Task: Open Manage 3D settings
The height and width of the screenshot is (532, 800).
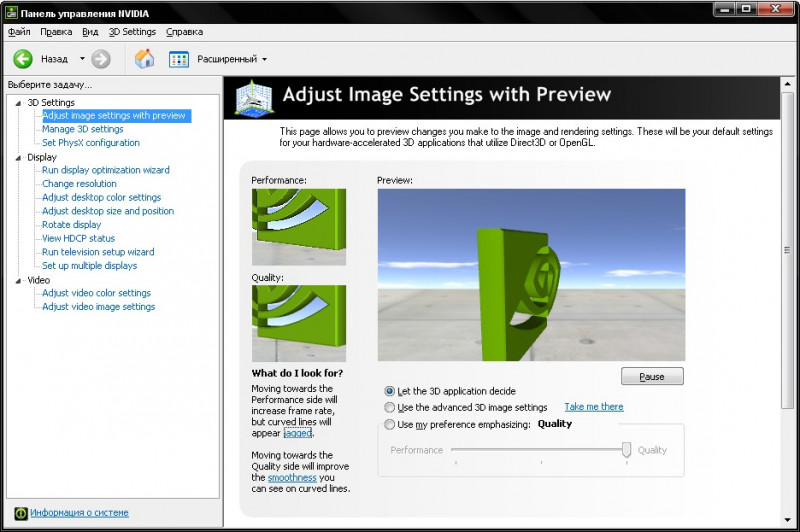Action: (x=83, y=129)
